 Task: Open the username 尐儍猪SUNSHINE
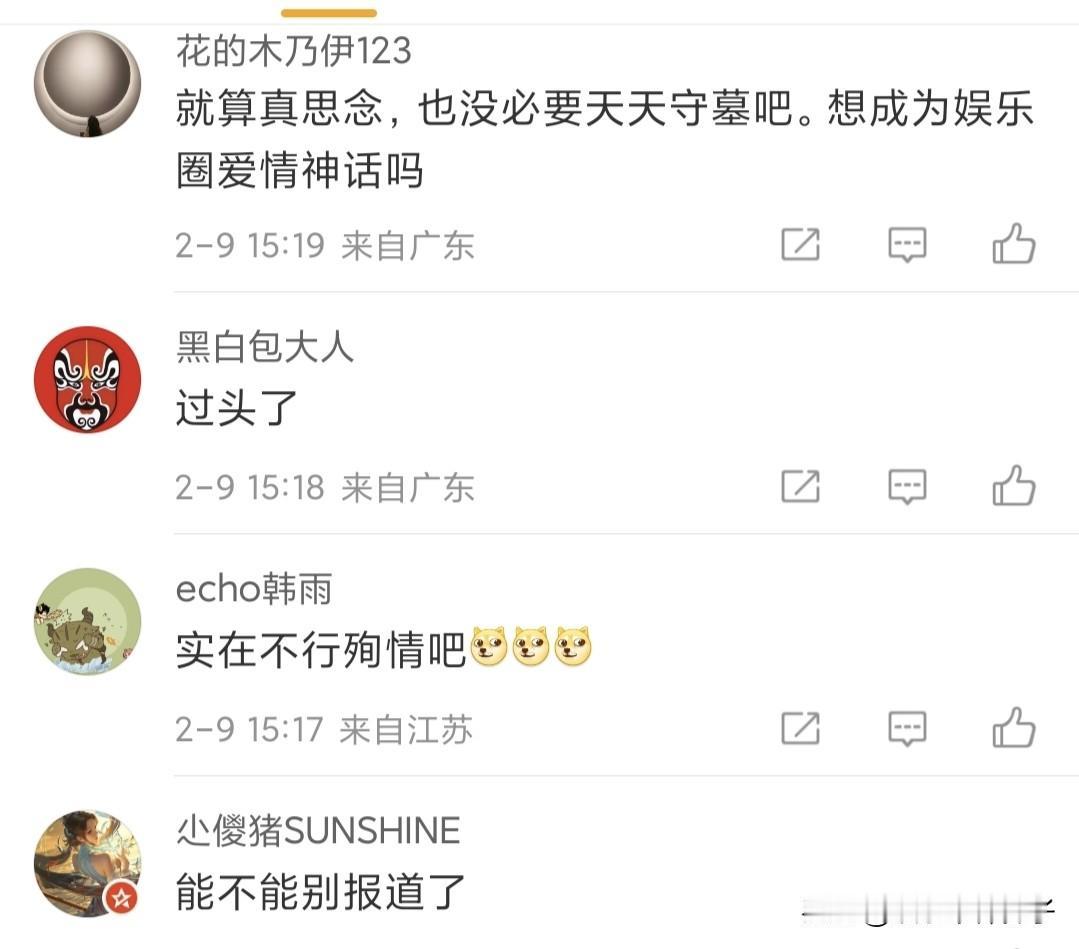[318, 831]
